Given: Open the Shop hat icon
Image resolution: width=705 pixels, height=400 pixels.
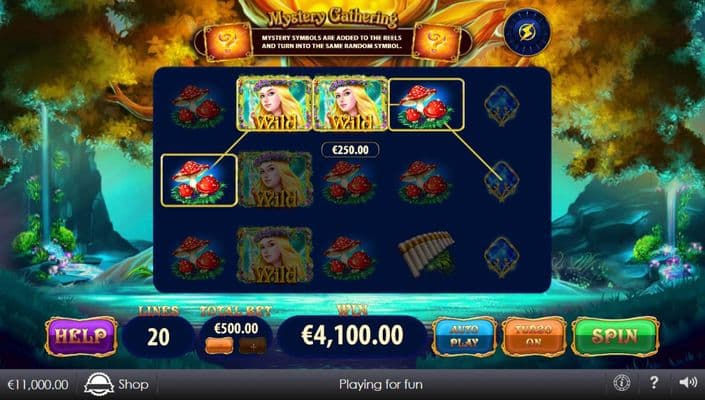Looking at the screenshot, I should [99, 384].
